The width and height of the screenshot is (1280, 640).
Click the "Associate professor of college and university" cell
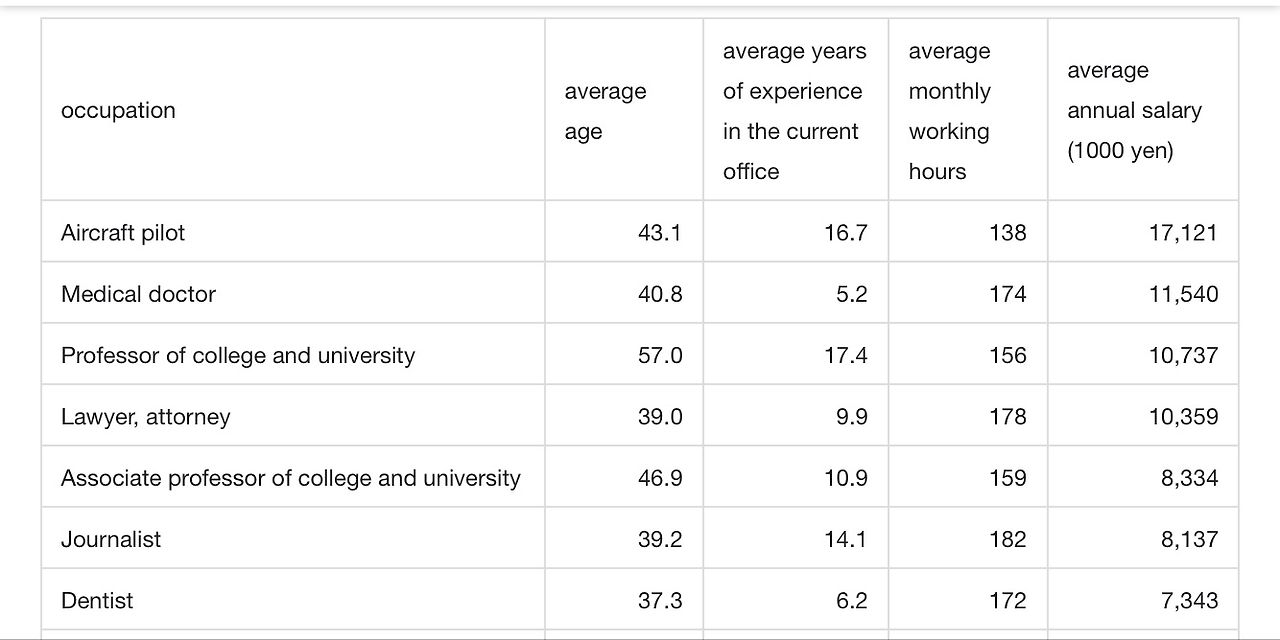tap(291, 478)
